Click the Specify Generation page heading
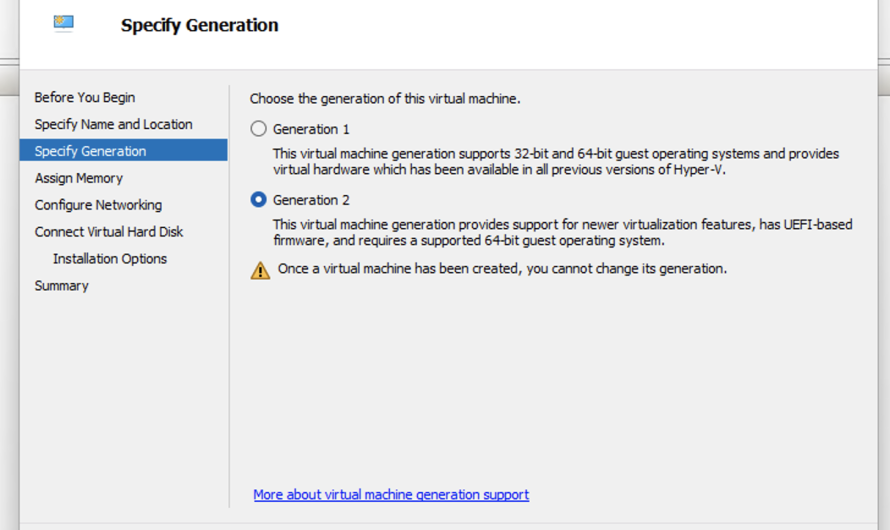This screenshot has height=530, width=890. (x=200, y=25)
